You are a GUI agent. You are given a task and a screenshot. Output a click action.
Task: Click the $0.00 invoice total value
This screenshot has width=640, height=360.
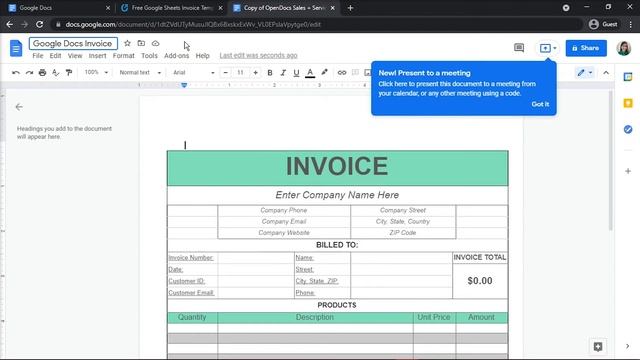(480, 281)
